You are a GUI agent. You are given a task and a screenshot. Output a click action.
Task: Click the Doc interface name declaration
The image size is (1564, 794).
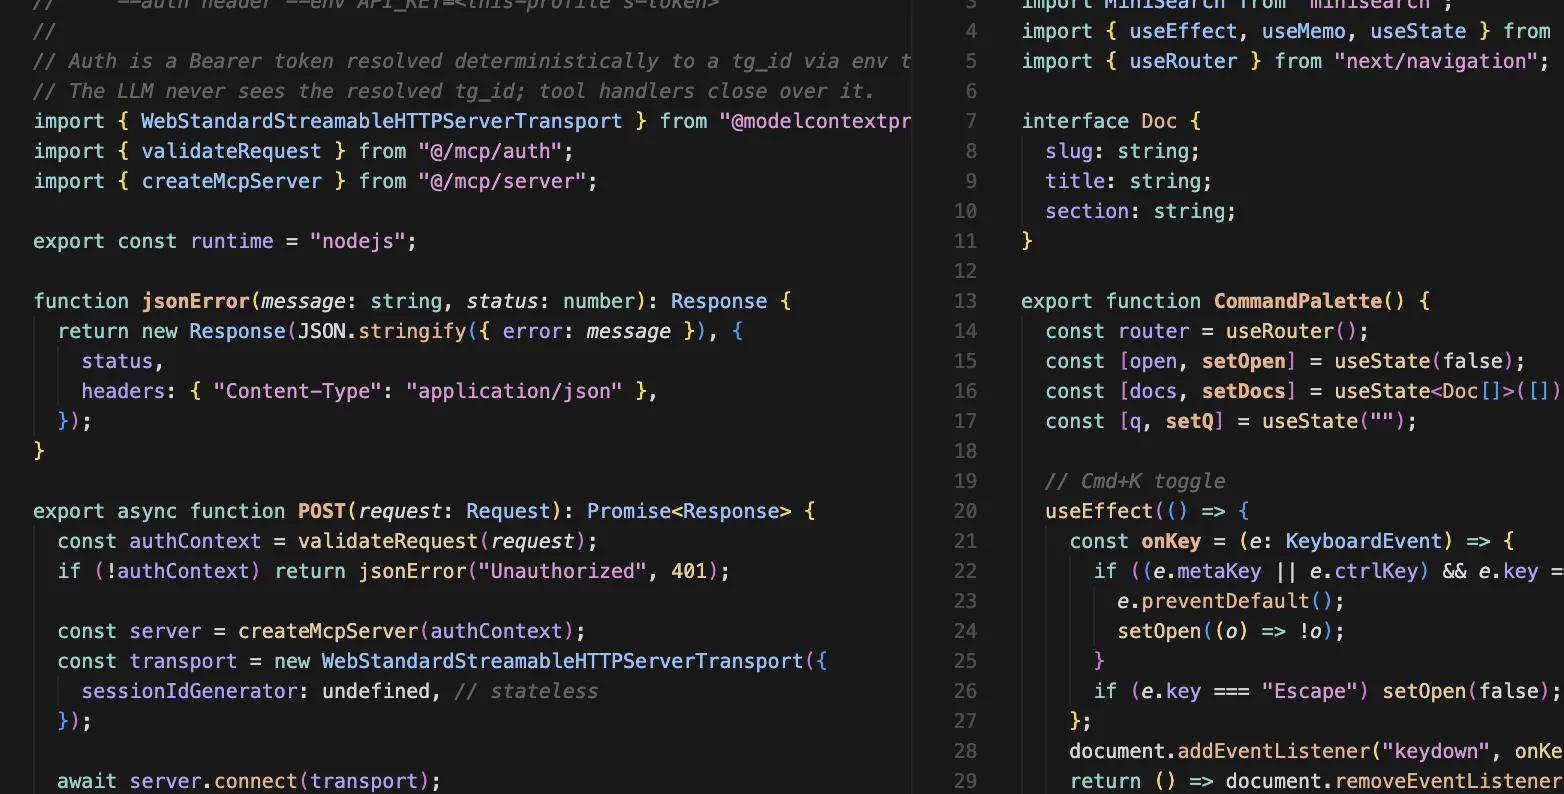click(x=1158, y=121)
